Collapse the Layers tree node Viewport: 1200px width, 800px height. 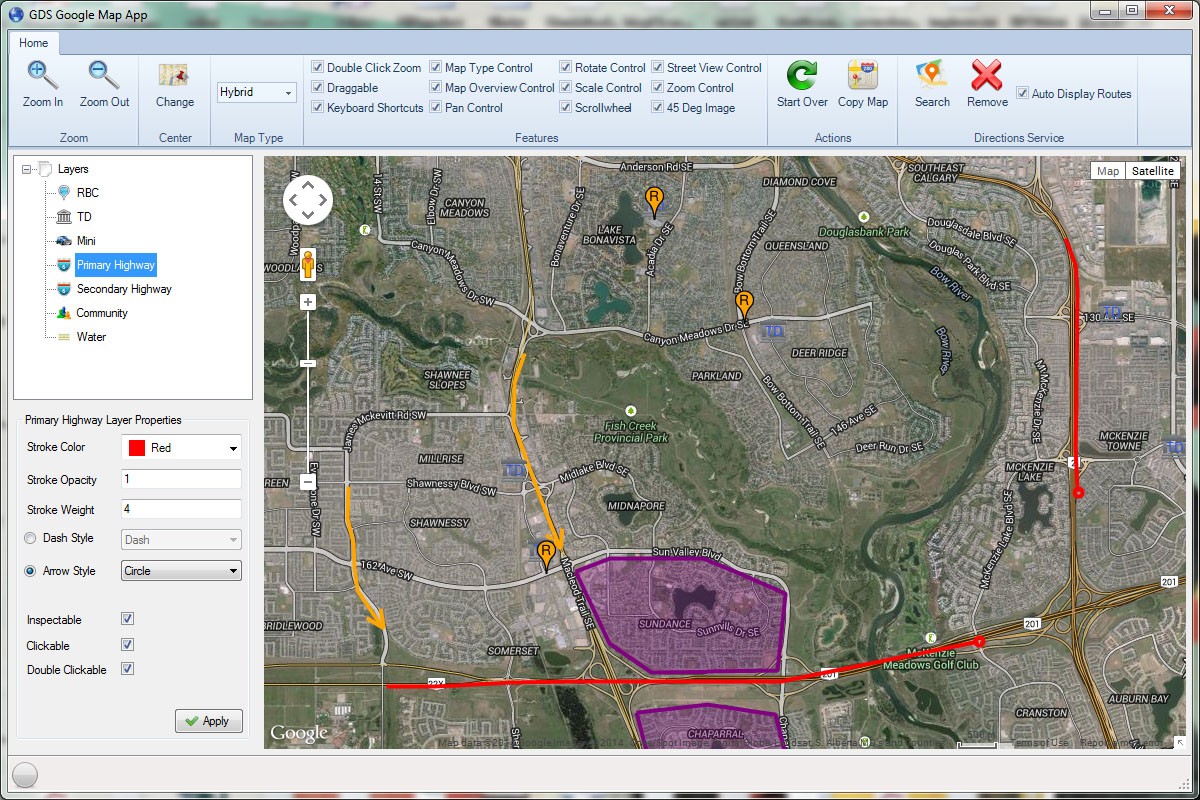pyautogui.click(x=26, y=169)
